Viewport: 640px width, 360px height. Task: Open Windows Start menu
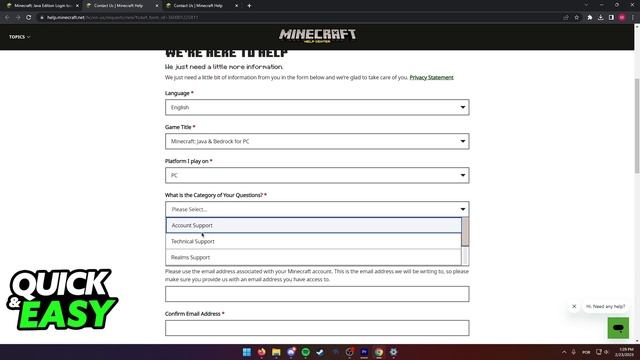247,352
